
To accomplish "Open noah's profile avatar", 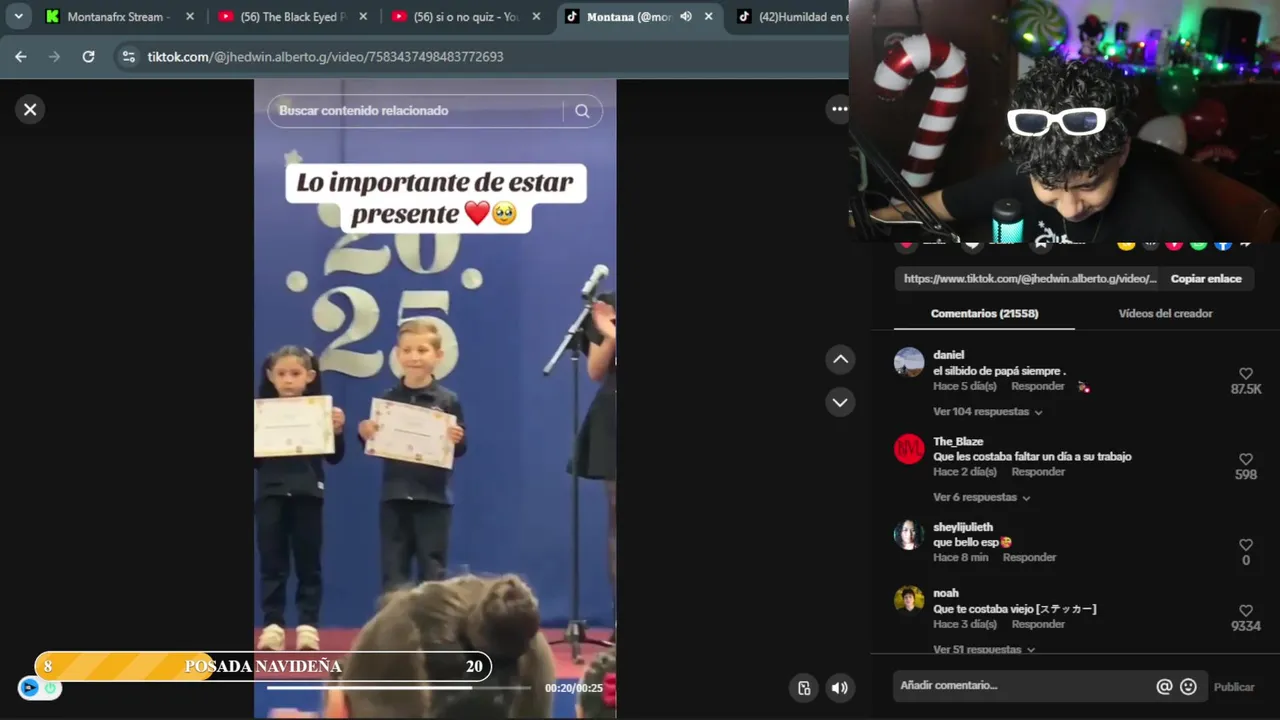I will tap(909, 600).
